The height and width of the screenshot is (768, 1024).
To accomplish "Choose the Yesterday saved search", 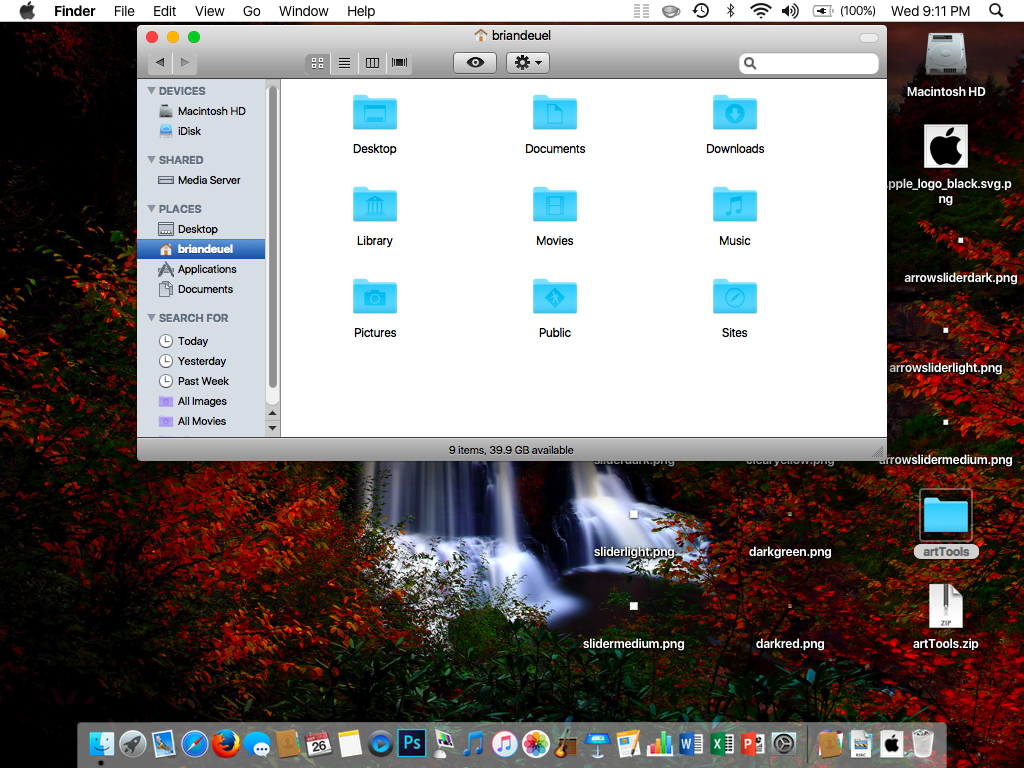I will [201, 361].
